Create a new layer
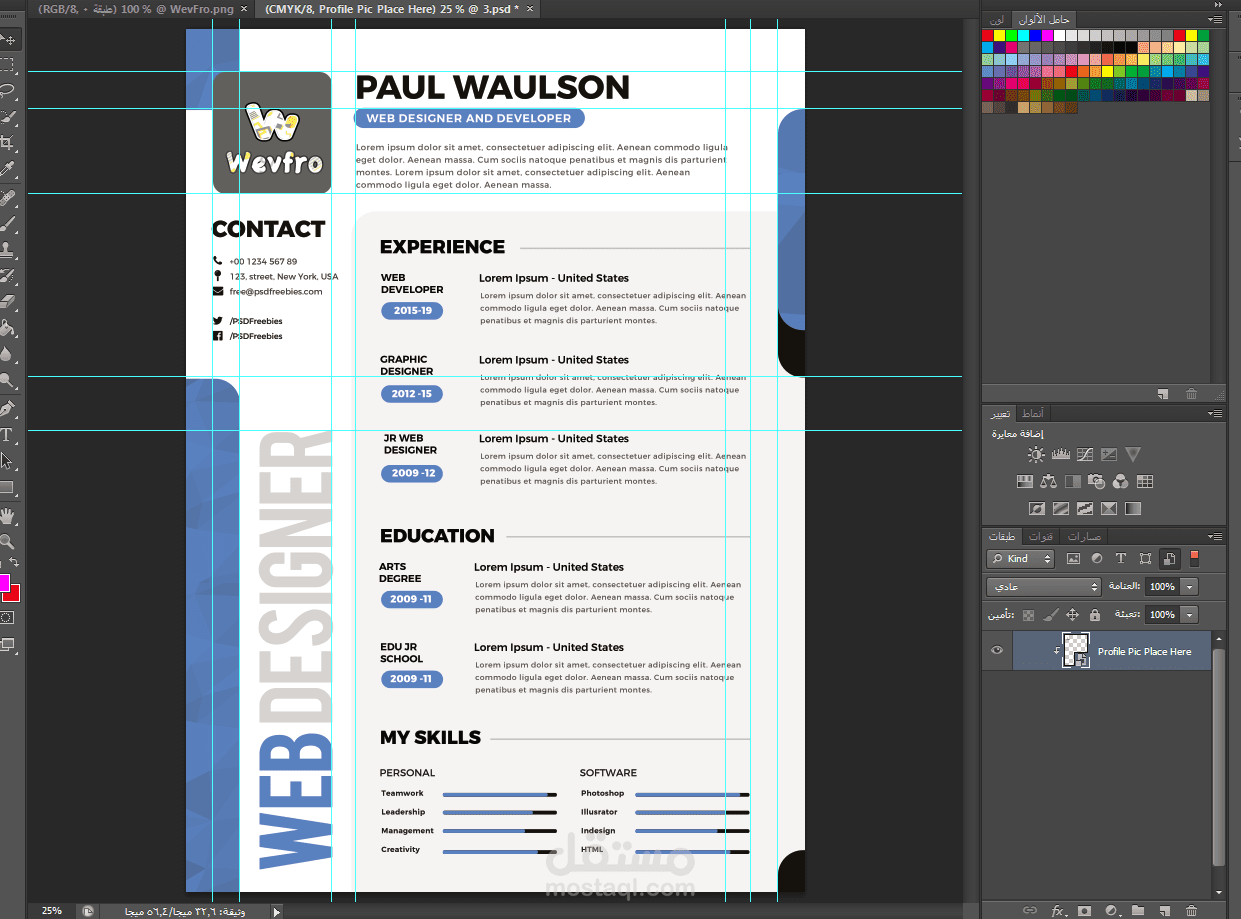Screen dimensions: 1241x919 click(x=1163, y=910)
